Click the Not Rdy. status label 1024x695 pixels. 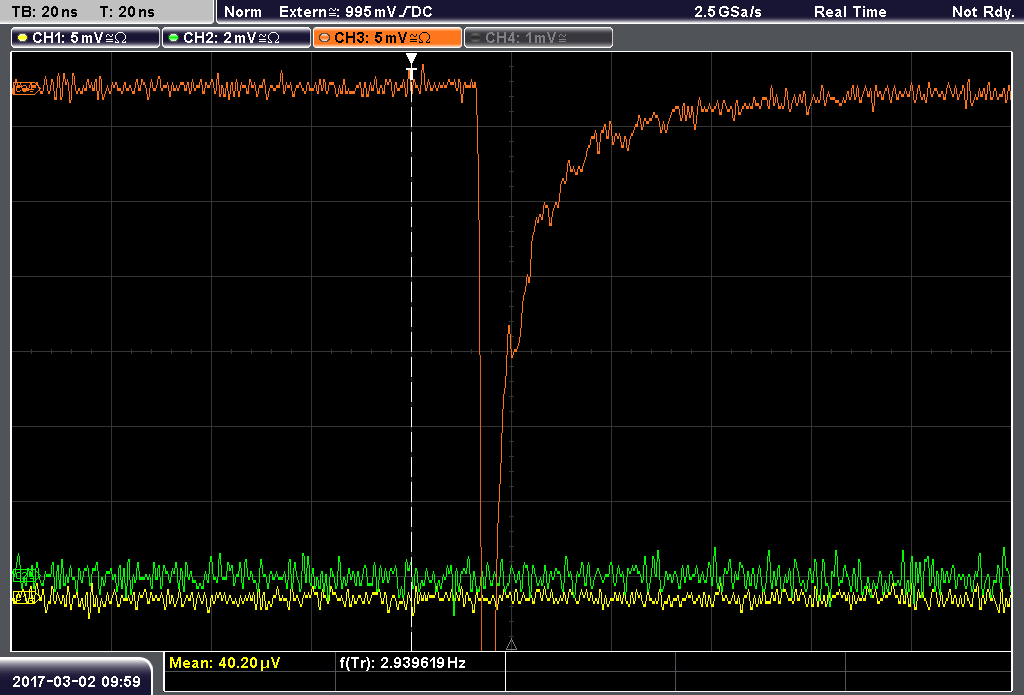pyautogui.click(x=983, y=12)
